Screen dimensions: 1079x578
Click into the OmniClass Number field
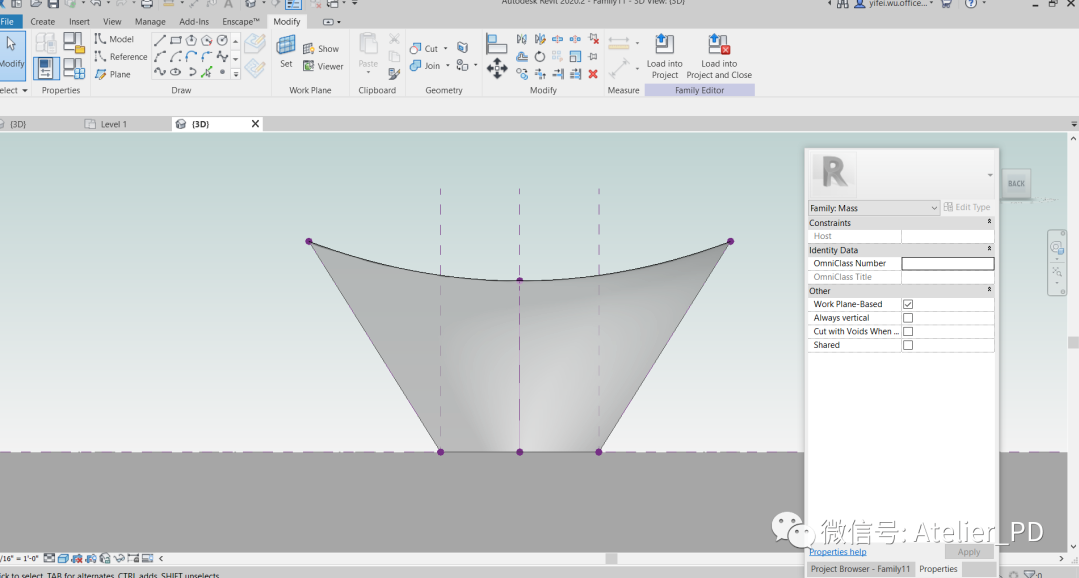(948, 264)
